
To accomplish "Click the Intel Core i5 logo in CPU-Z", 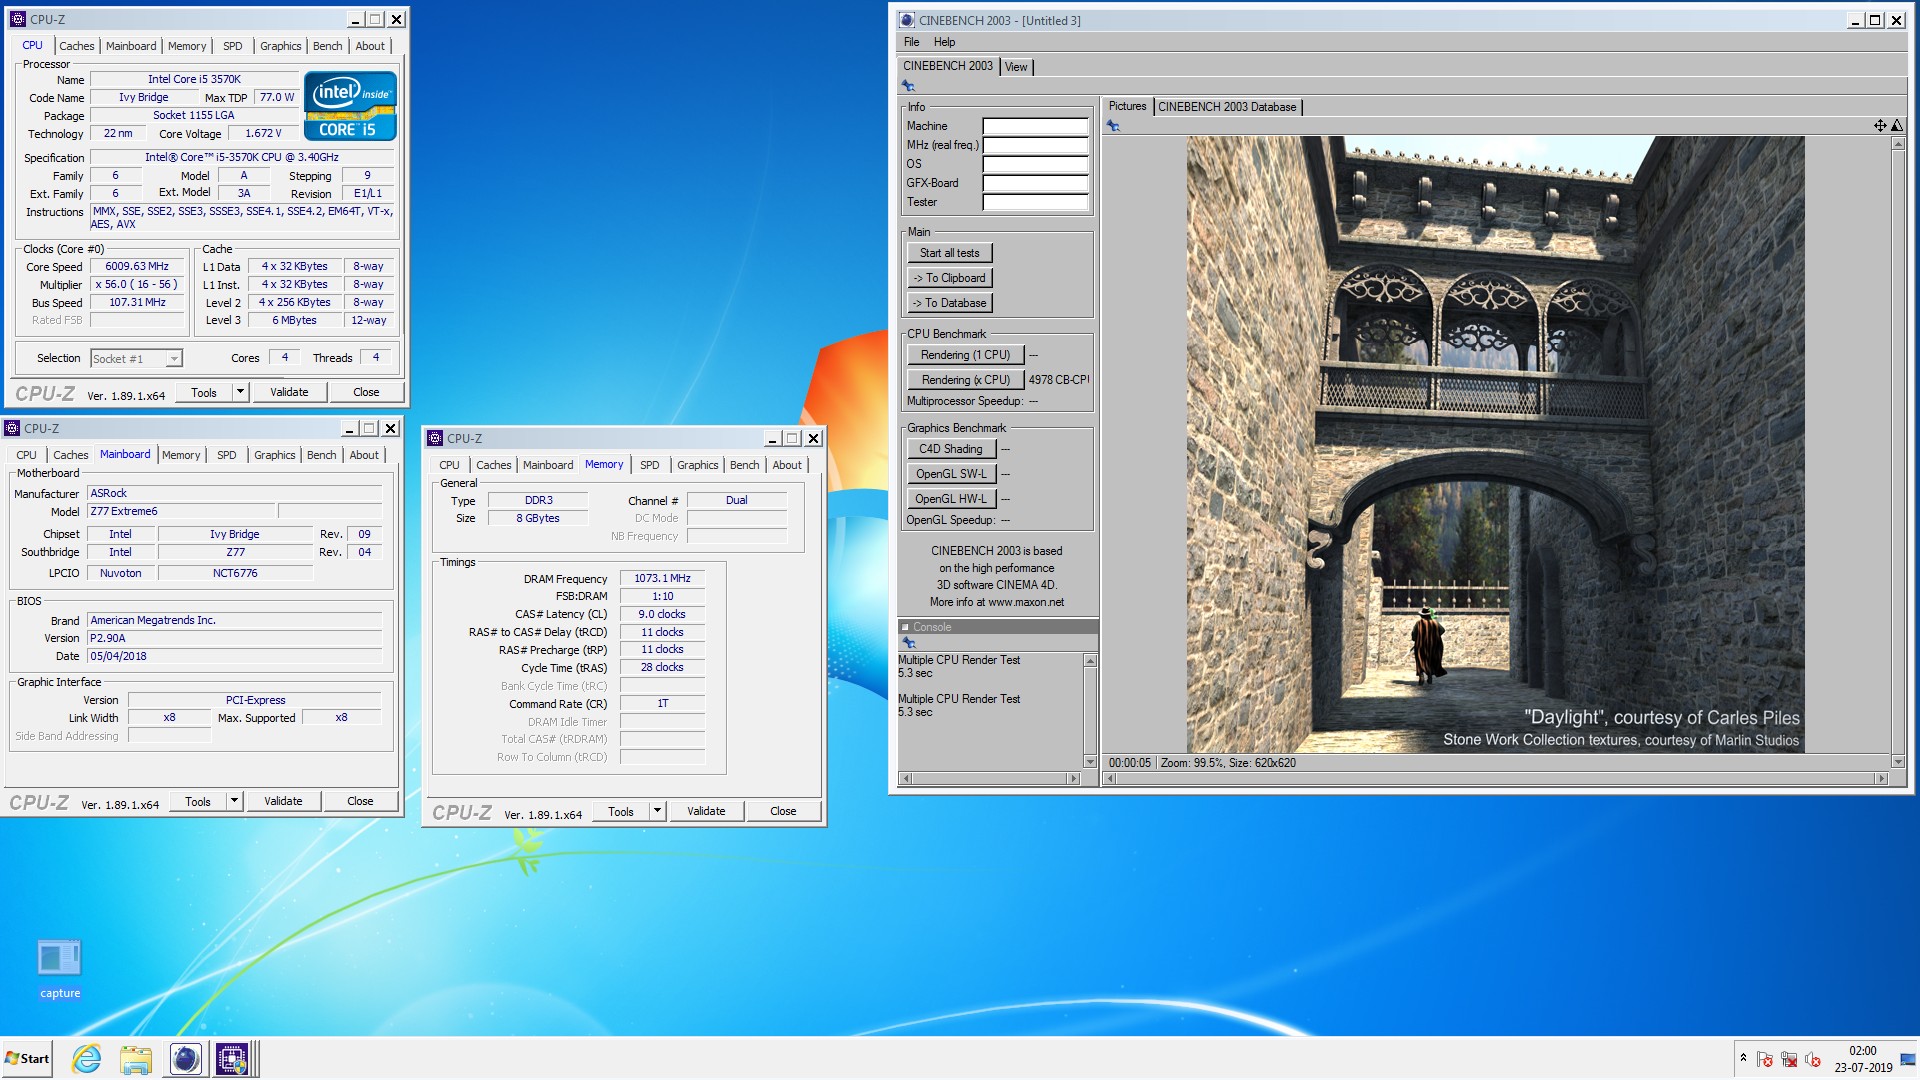I will (x=350, y=105).
